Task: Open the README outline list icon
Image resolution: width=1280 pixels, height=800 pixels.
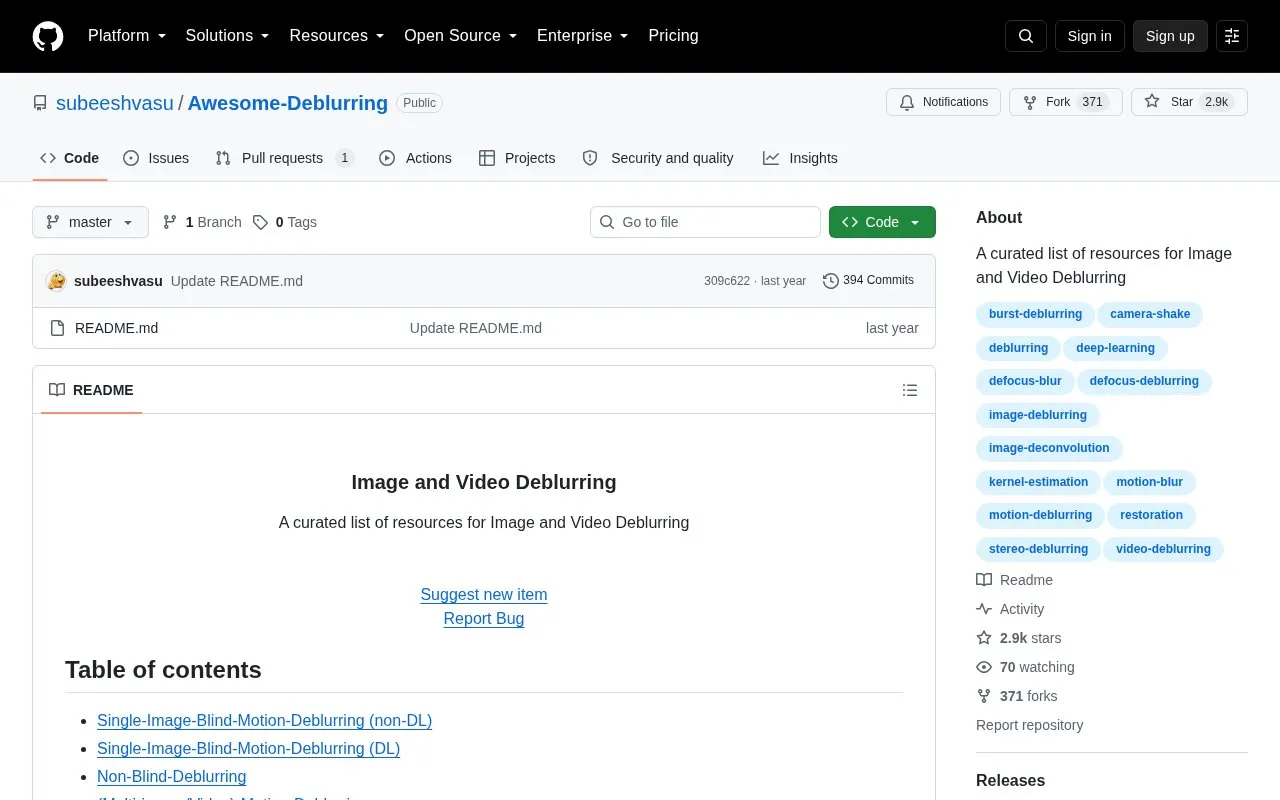Action: pos(910,390)
